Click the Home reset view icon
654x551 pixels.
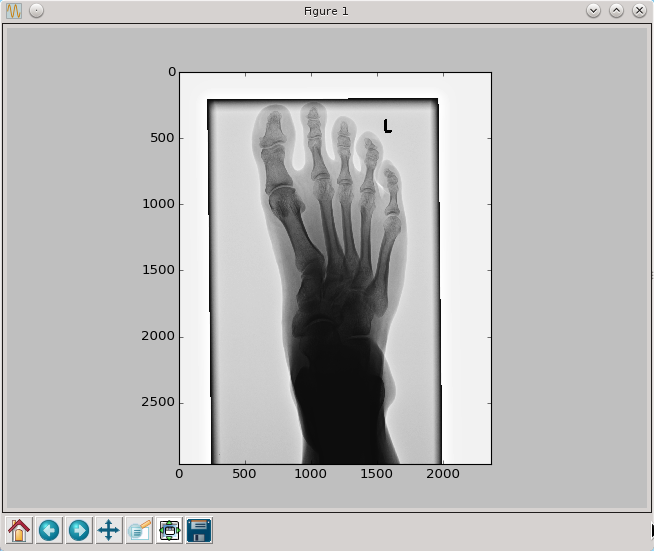click(x=18, y=530)
